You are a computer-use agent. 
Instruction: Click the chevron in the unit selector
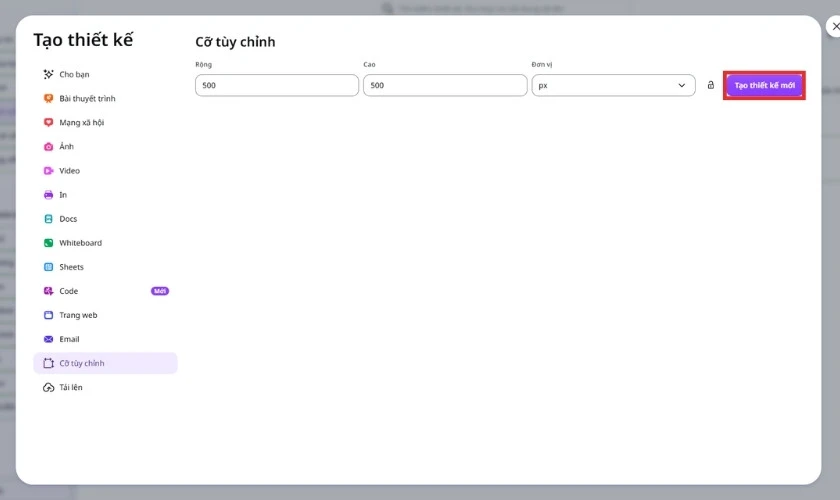[x=681, y=85]
